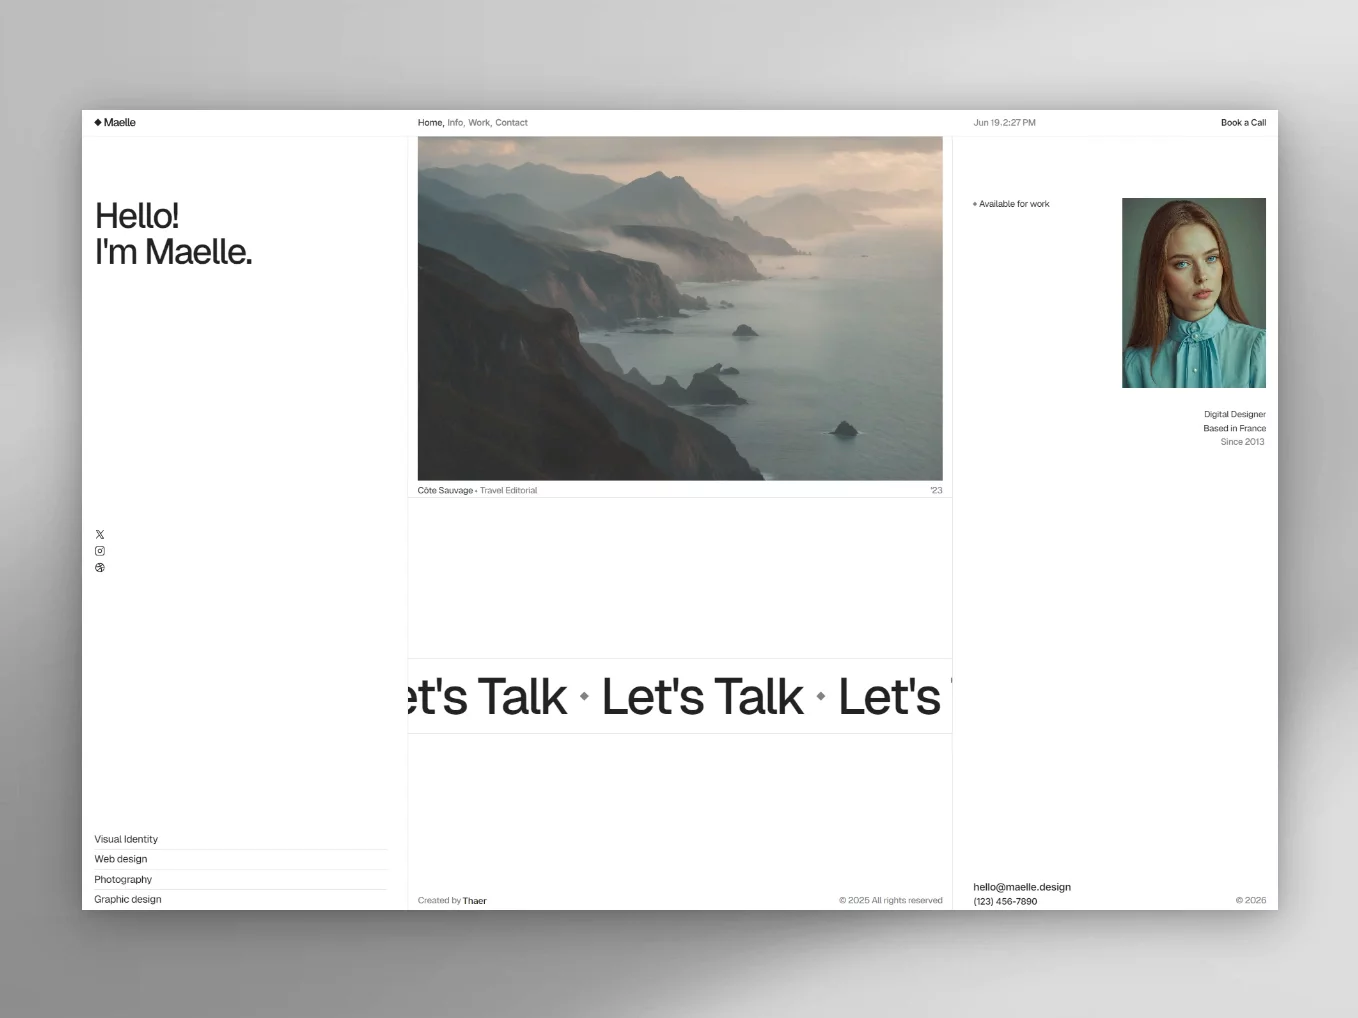Open the Thaer creator link
Viewport: 1358px width, 1018px height.
coord(474,901)
